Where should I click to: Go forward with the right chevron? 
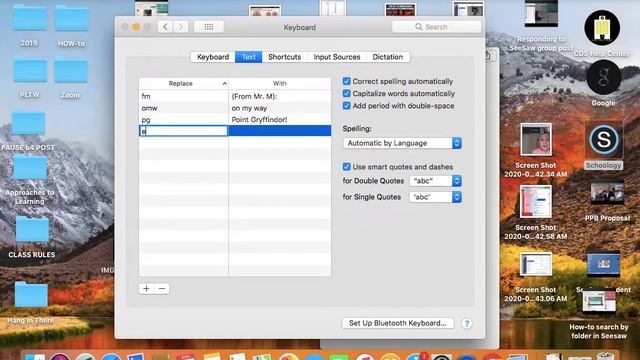tap(180, 27)
